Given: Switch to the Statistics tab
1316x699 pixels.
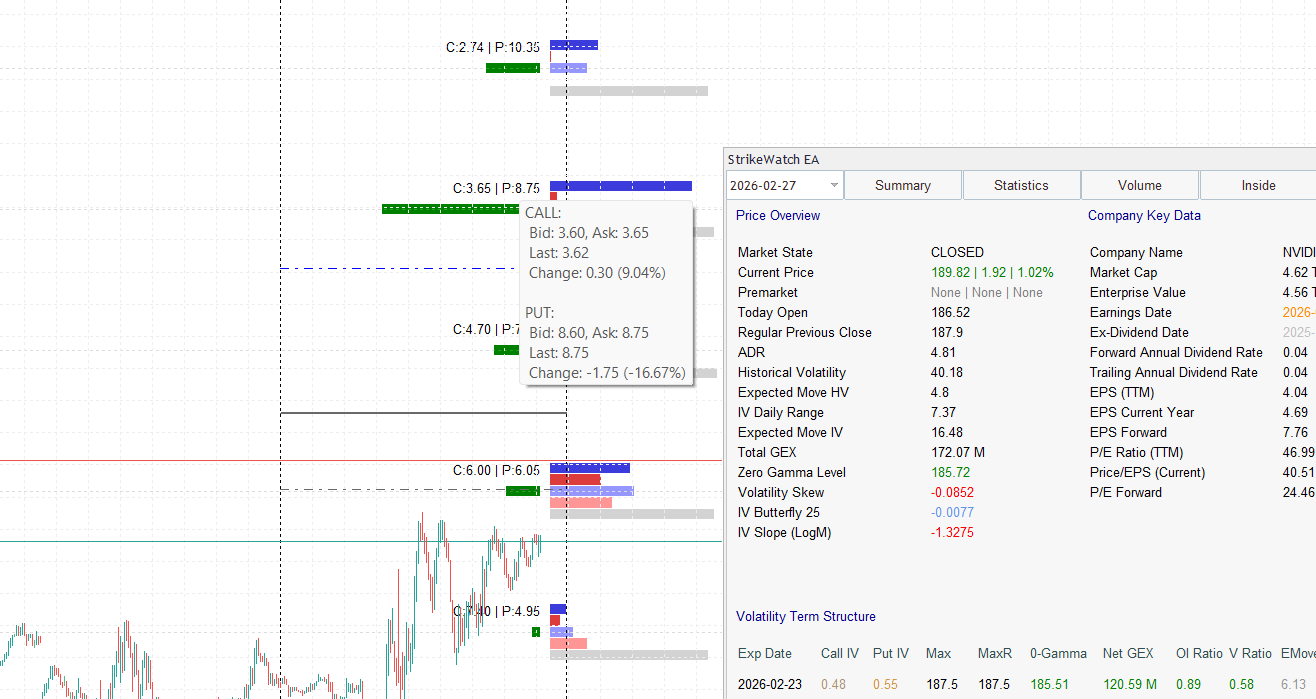Looking at the screenshot, I should pos(1021,185).
